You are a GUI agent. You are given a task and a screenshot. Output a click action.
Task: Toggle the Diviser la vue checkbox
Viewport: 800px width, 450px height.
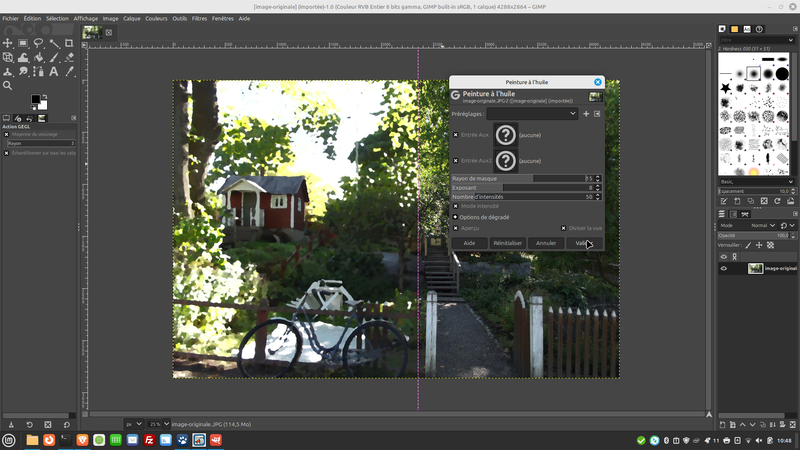click(563, 228)
